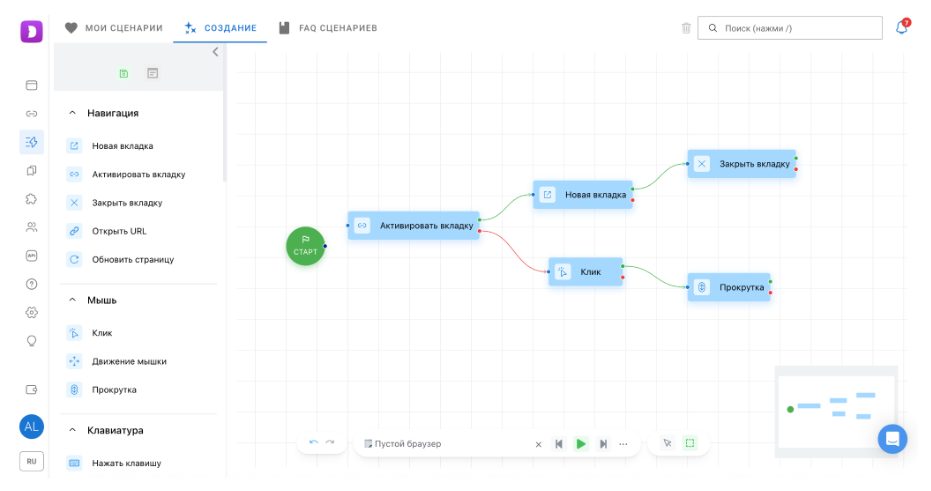Click the RU language button
The image size is (931, 491).
(x=31, y=461)
